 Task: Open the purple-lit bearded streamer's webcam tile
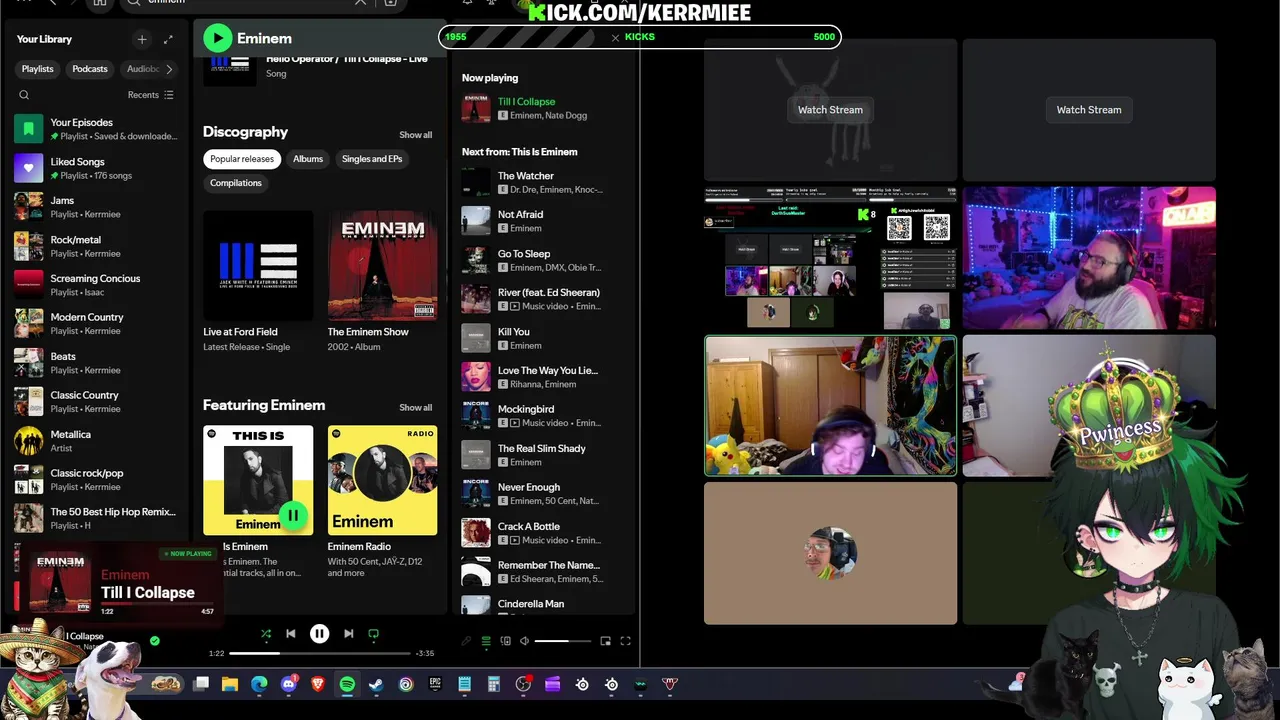(1089, 258)
